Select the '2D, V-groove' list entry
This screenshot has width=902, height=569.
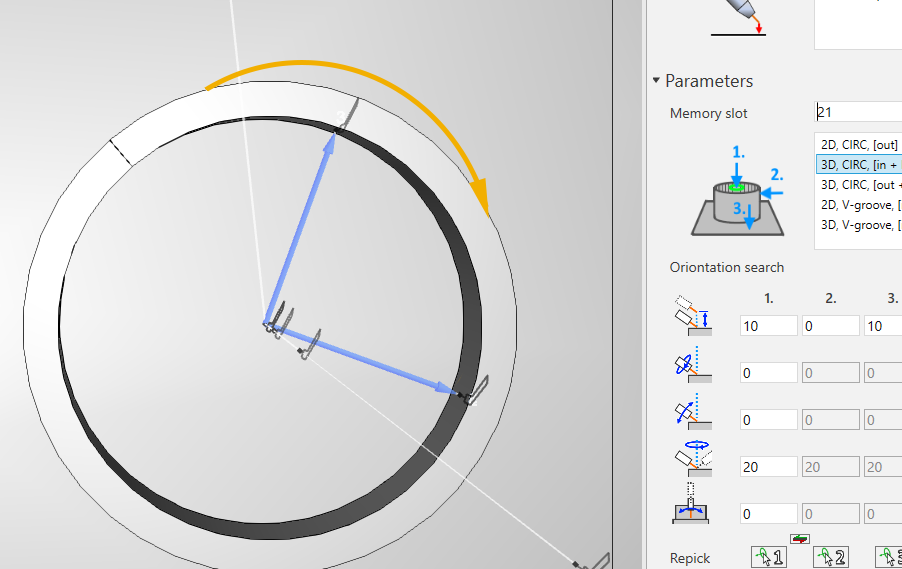[x=859, y=205]
